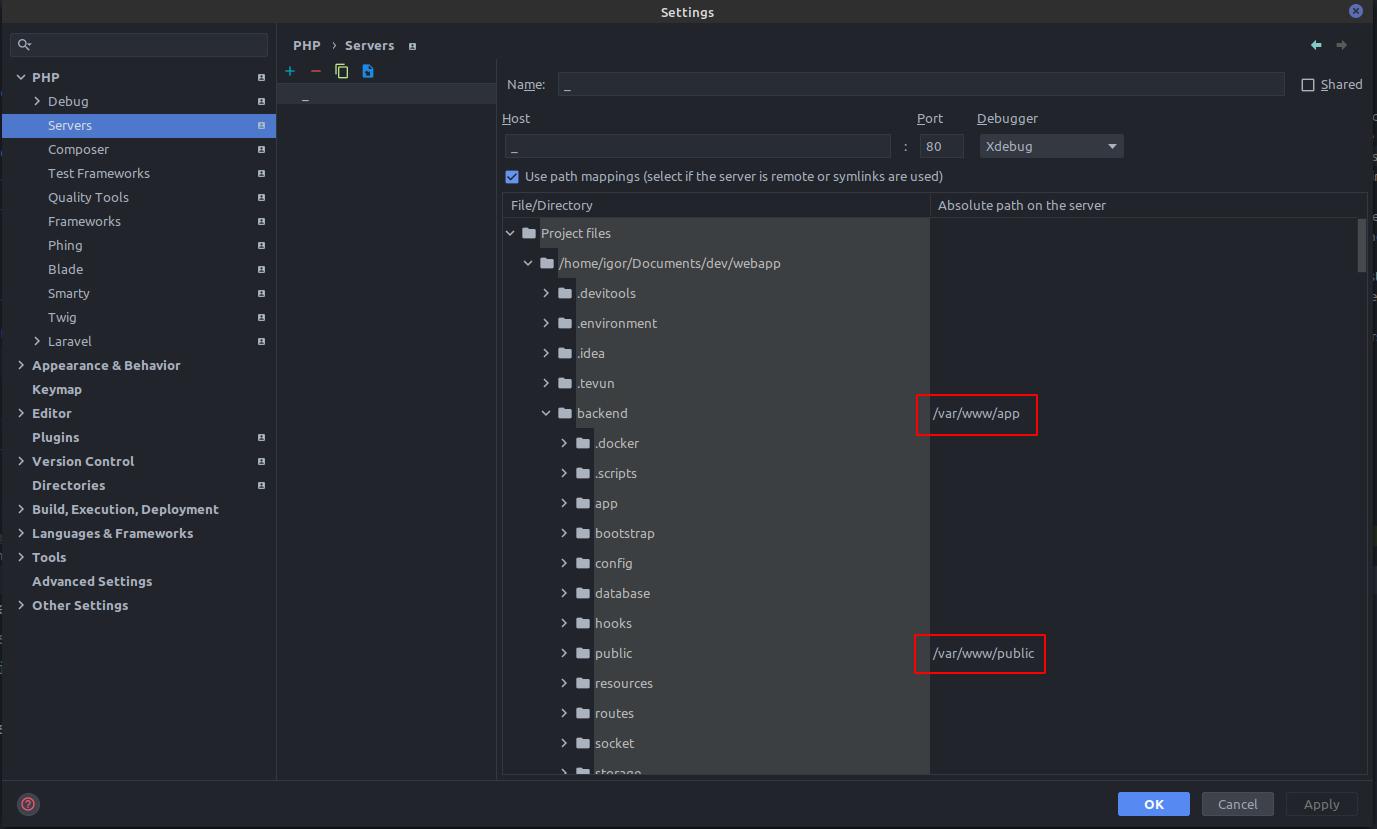Select the routes folder row
The width and height of the screenshot is (1377, 829).
tap(614, 713)
